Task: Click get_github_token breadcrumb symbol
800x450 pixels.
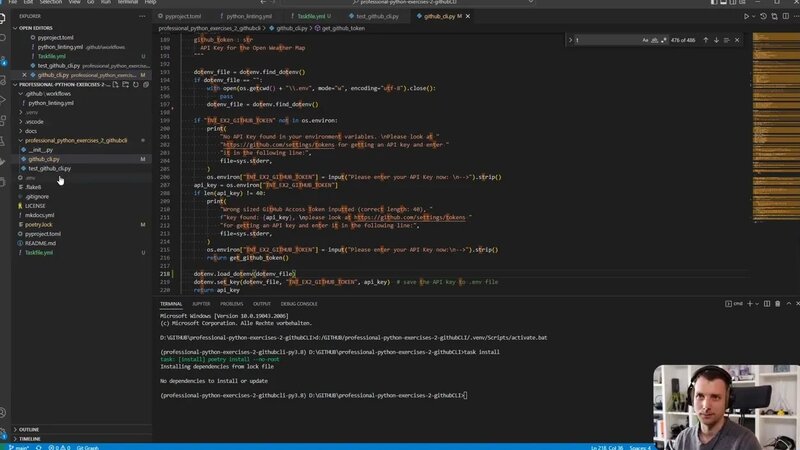Action: (x=339, y=29)
